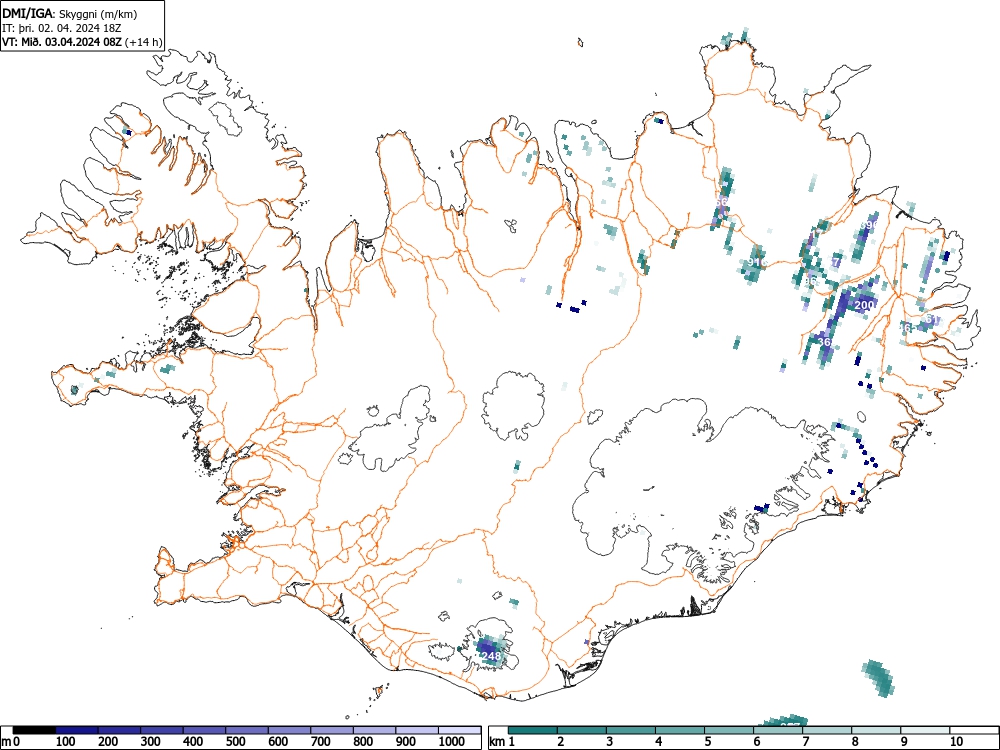Click the dark teal swatch between 1 and 2 km
Screen dimensions: 1000x750
(533, 730)
